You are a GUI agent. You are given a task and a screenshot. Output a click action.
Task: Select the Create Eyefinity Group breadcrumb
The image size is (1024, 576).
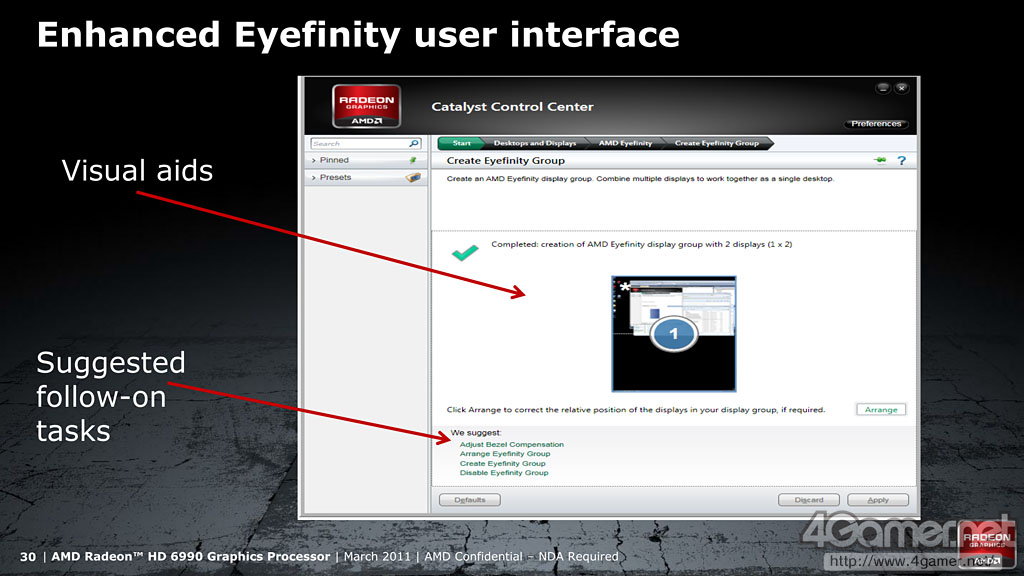pos(716,143)
